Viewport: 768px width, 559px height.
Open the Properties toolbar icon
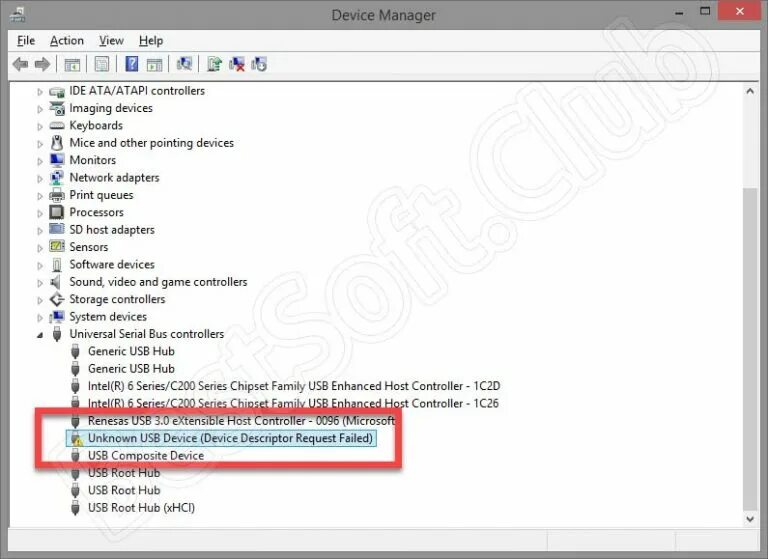[x=102, y=64]
